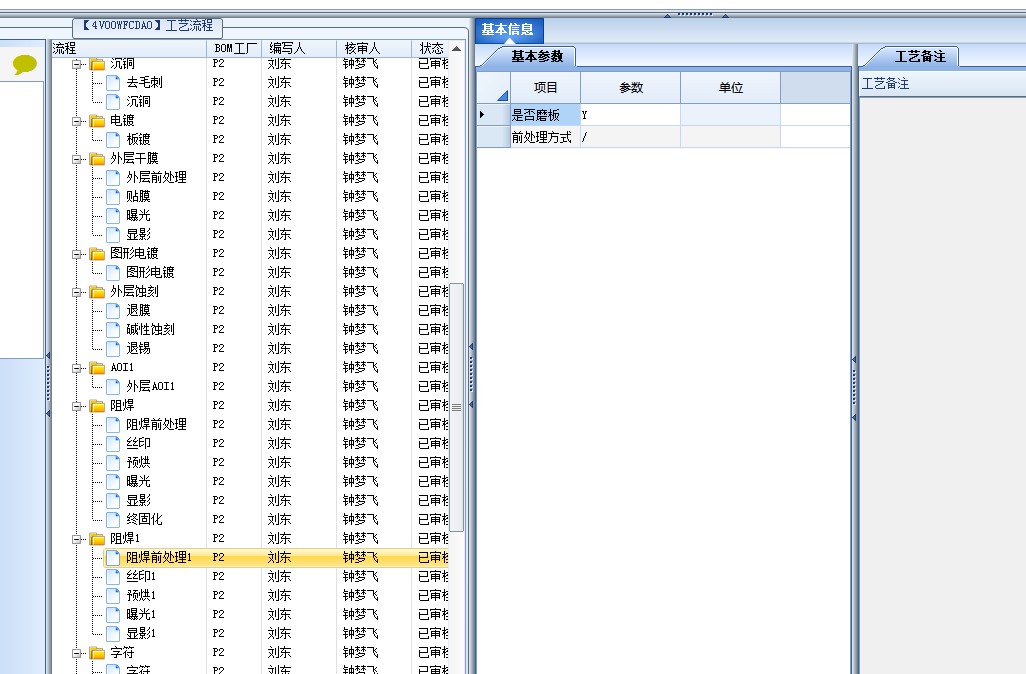Screen dimensions: 1026x674
Task: Sort by the 编写人 column header
Action: tap(300, 48)
